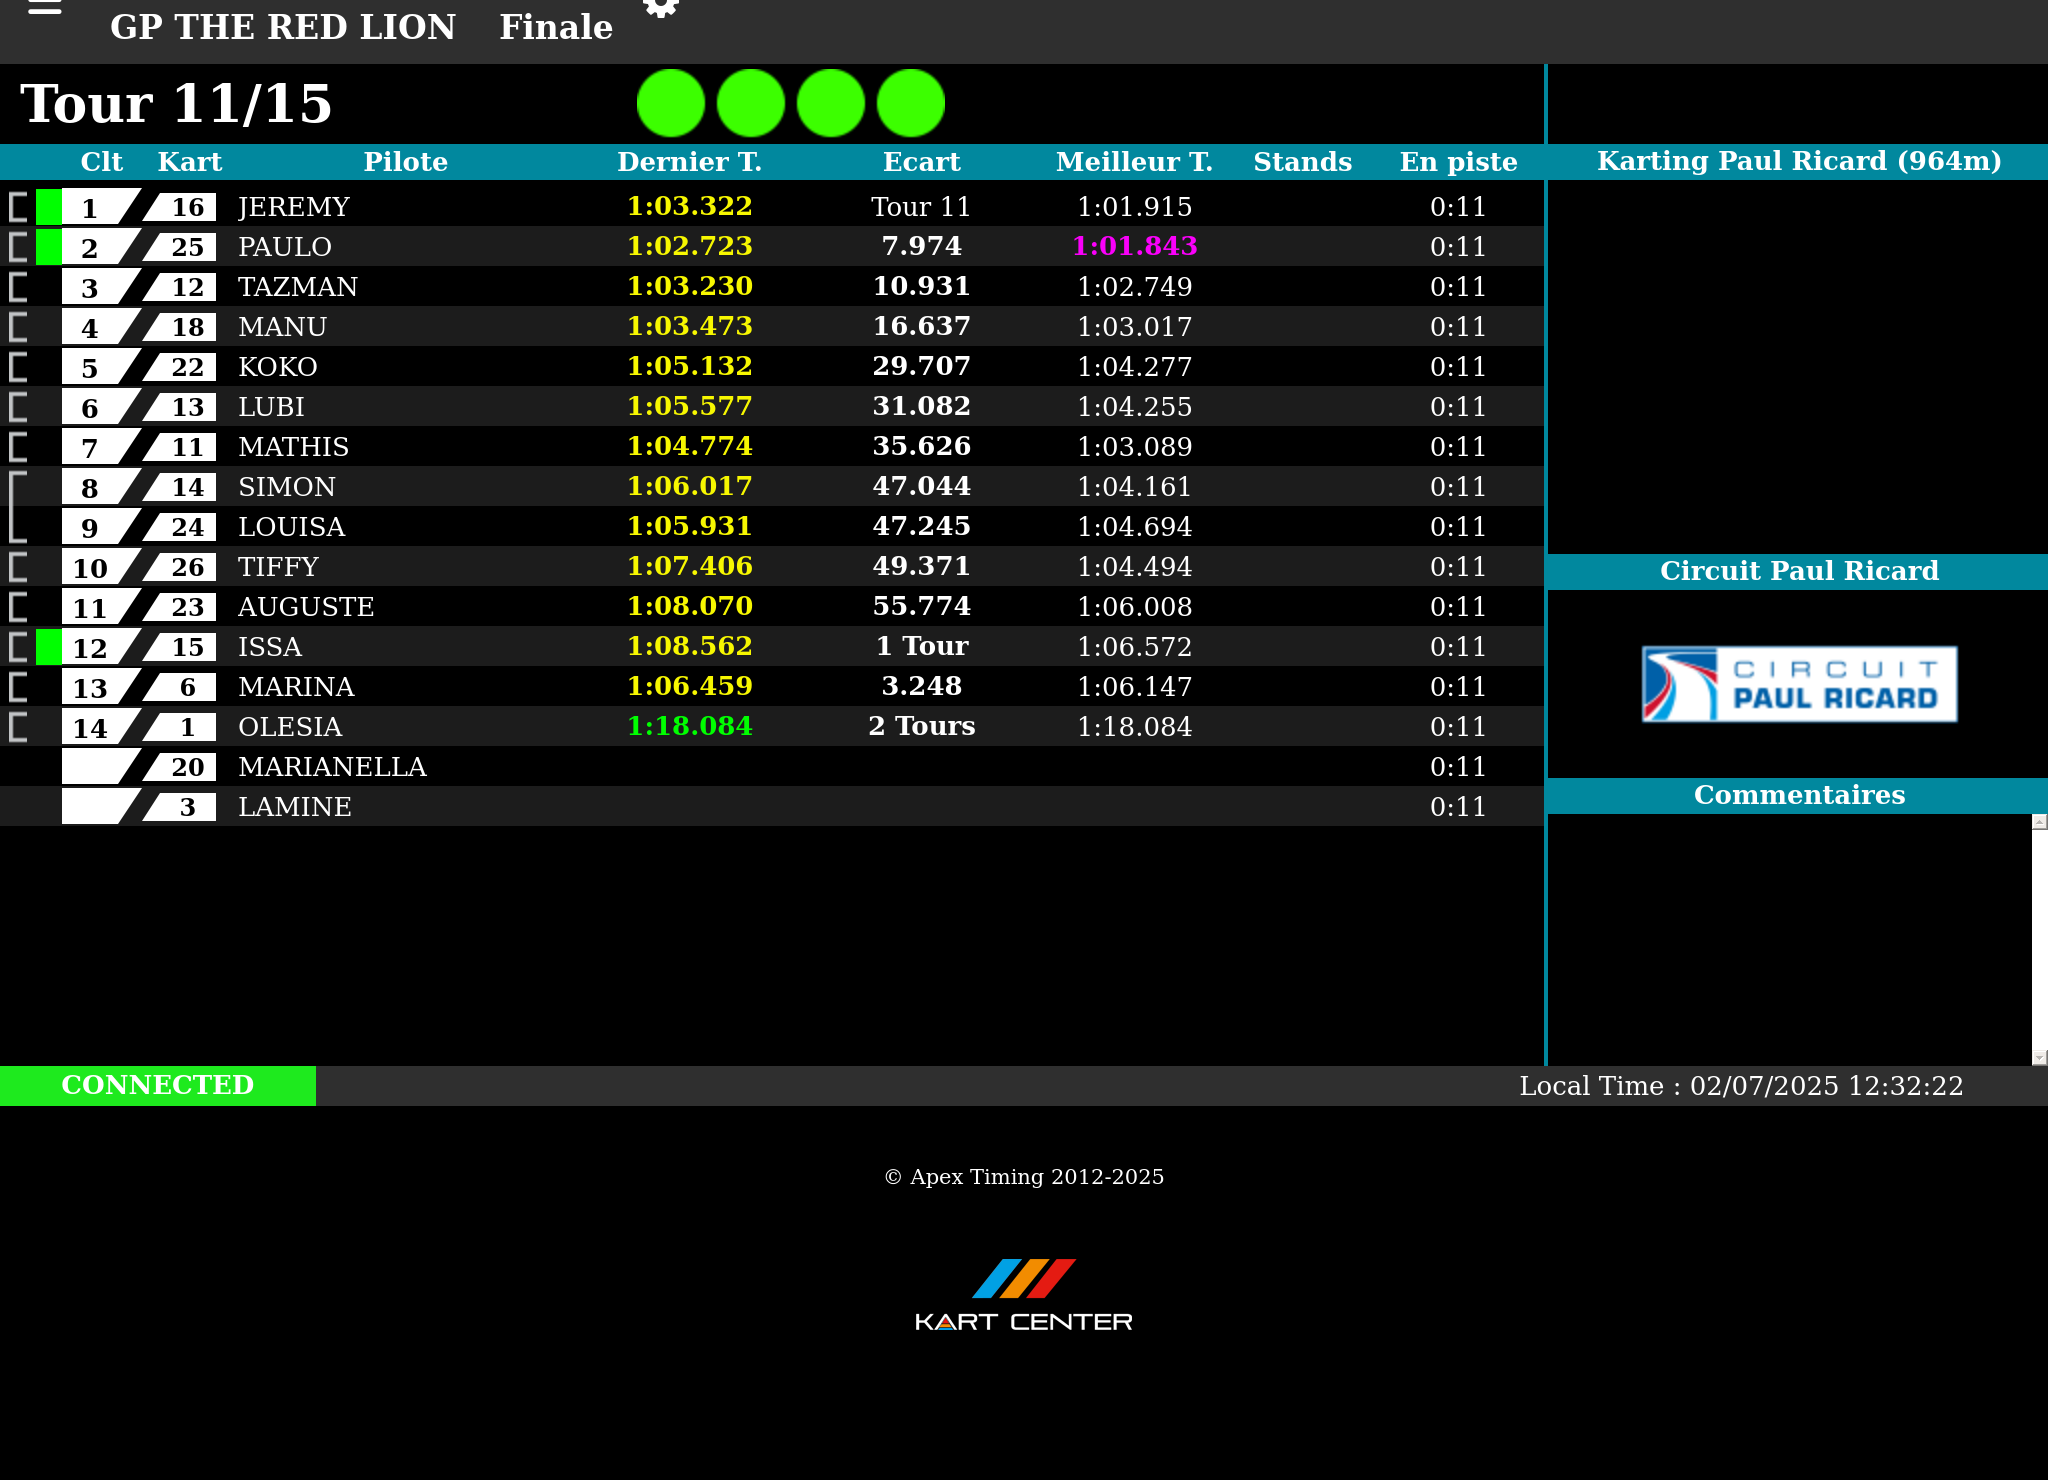Click the first green status light
The width and height of the screenshot is (2048, 1480).
point(670,103)
